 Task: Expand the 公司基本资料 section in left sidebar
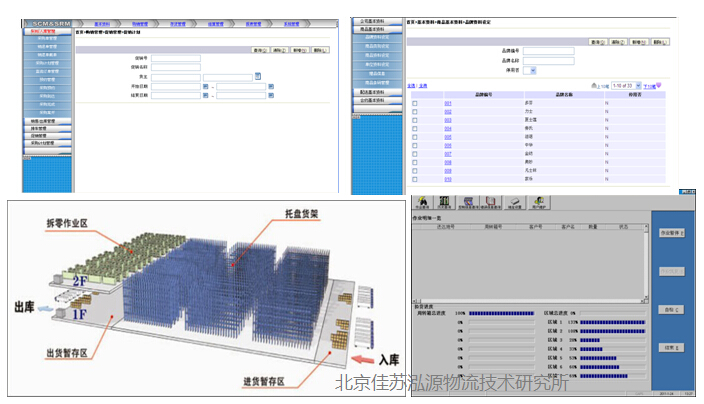374,20
